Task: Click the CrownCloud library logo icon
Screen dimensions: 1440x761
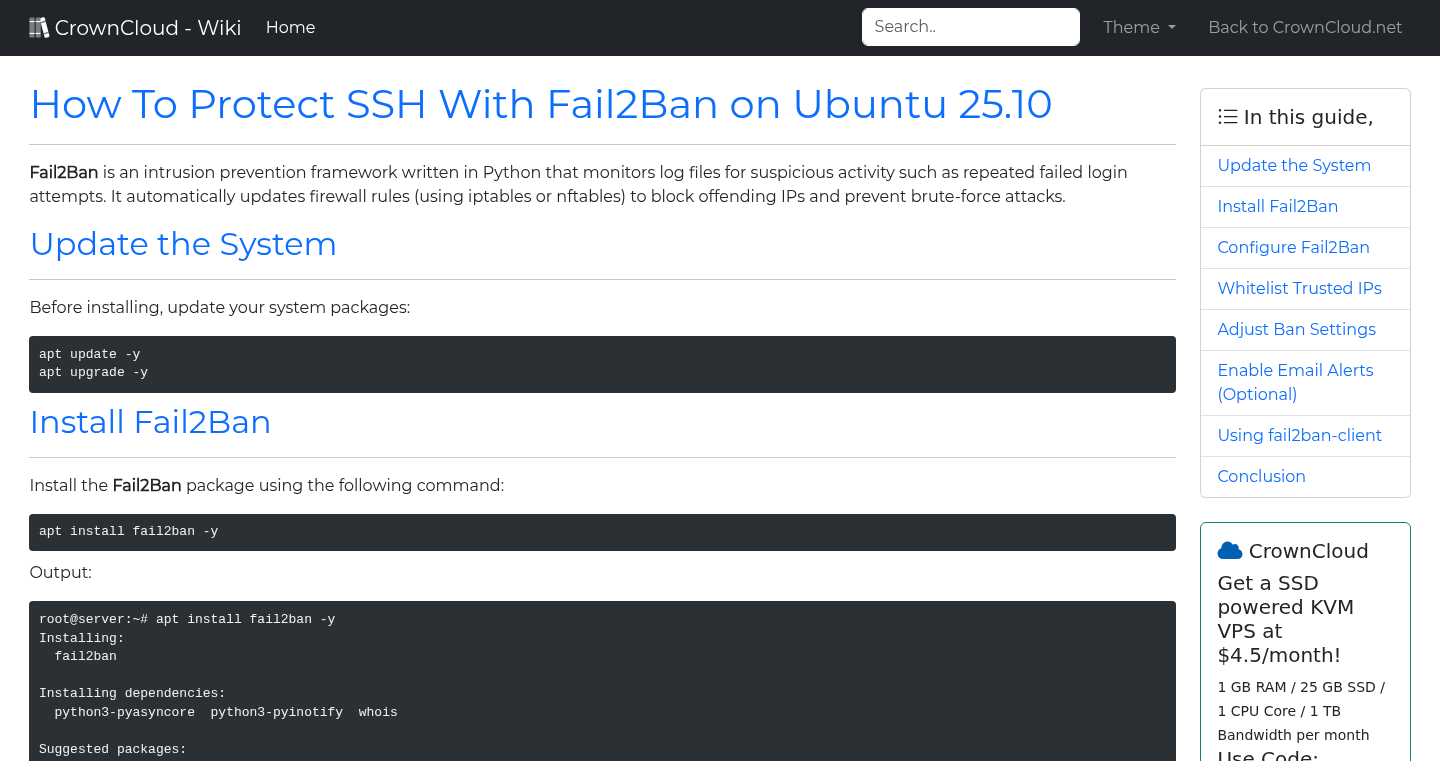Action: [x=39, y=26]
